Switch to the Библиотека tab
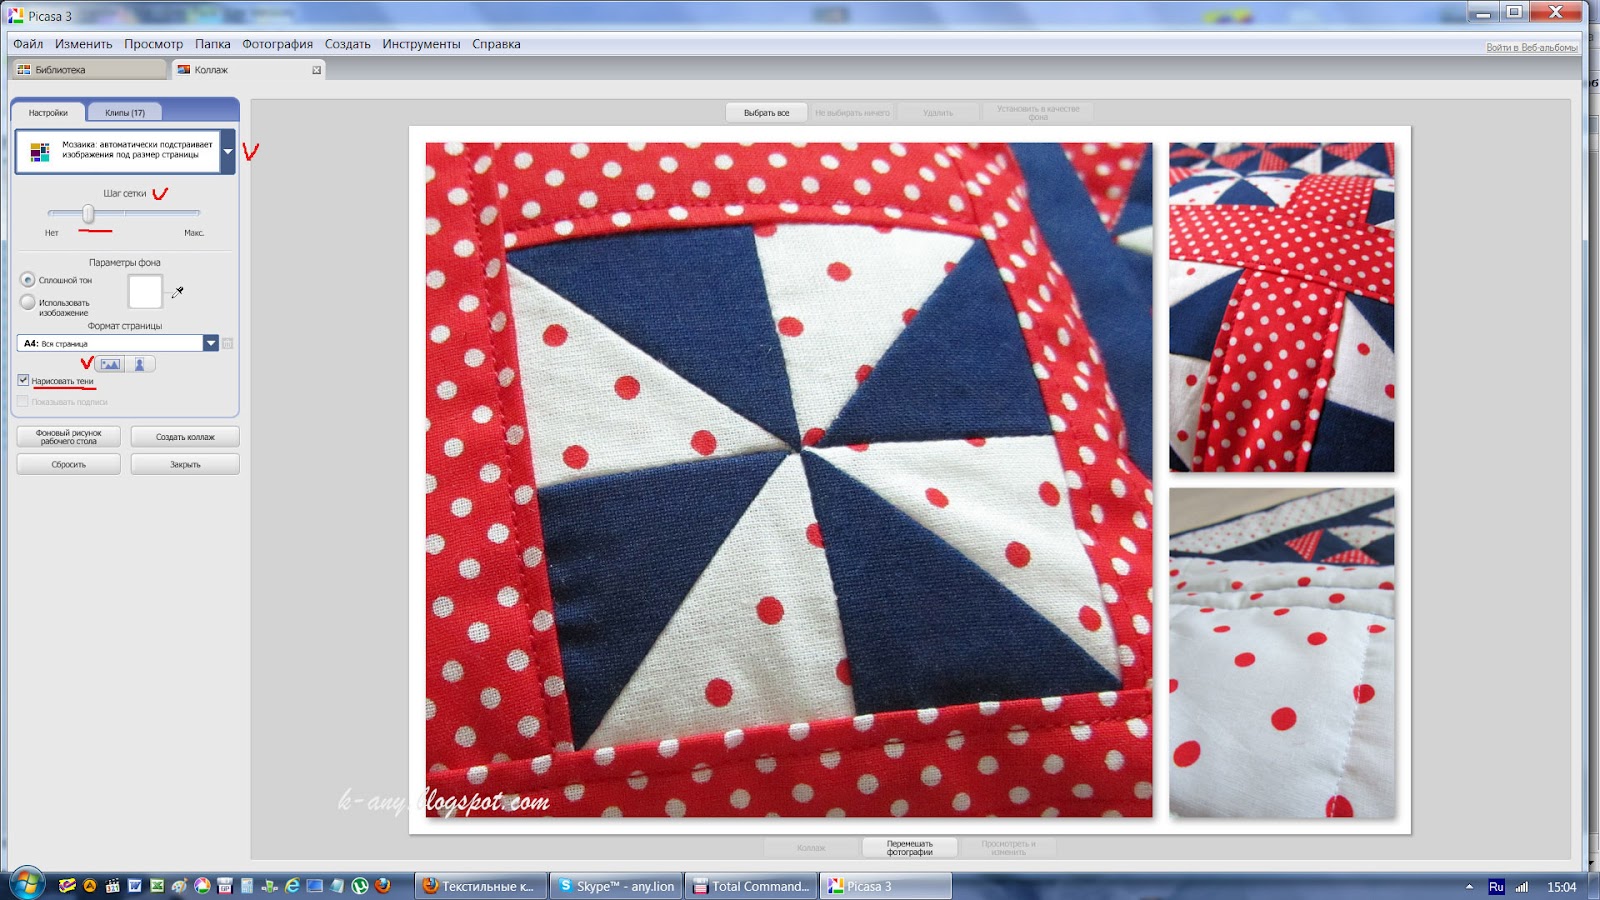 pyautogui.click(x=88, y=70)
